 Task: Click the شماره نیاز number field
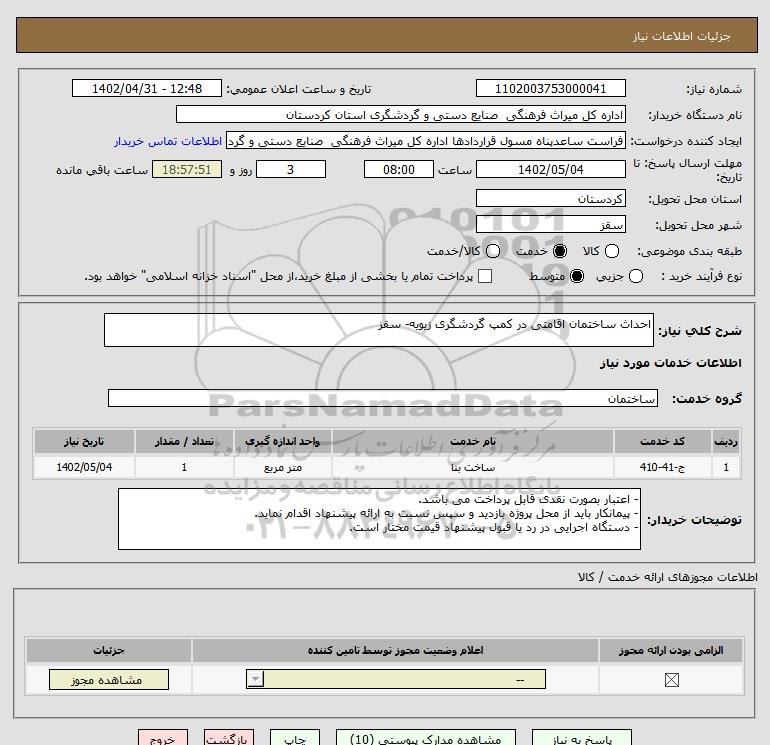pos(550,88)
